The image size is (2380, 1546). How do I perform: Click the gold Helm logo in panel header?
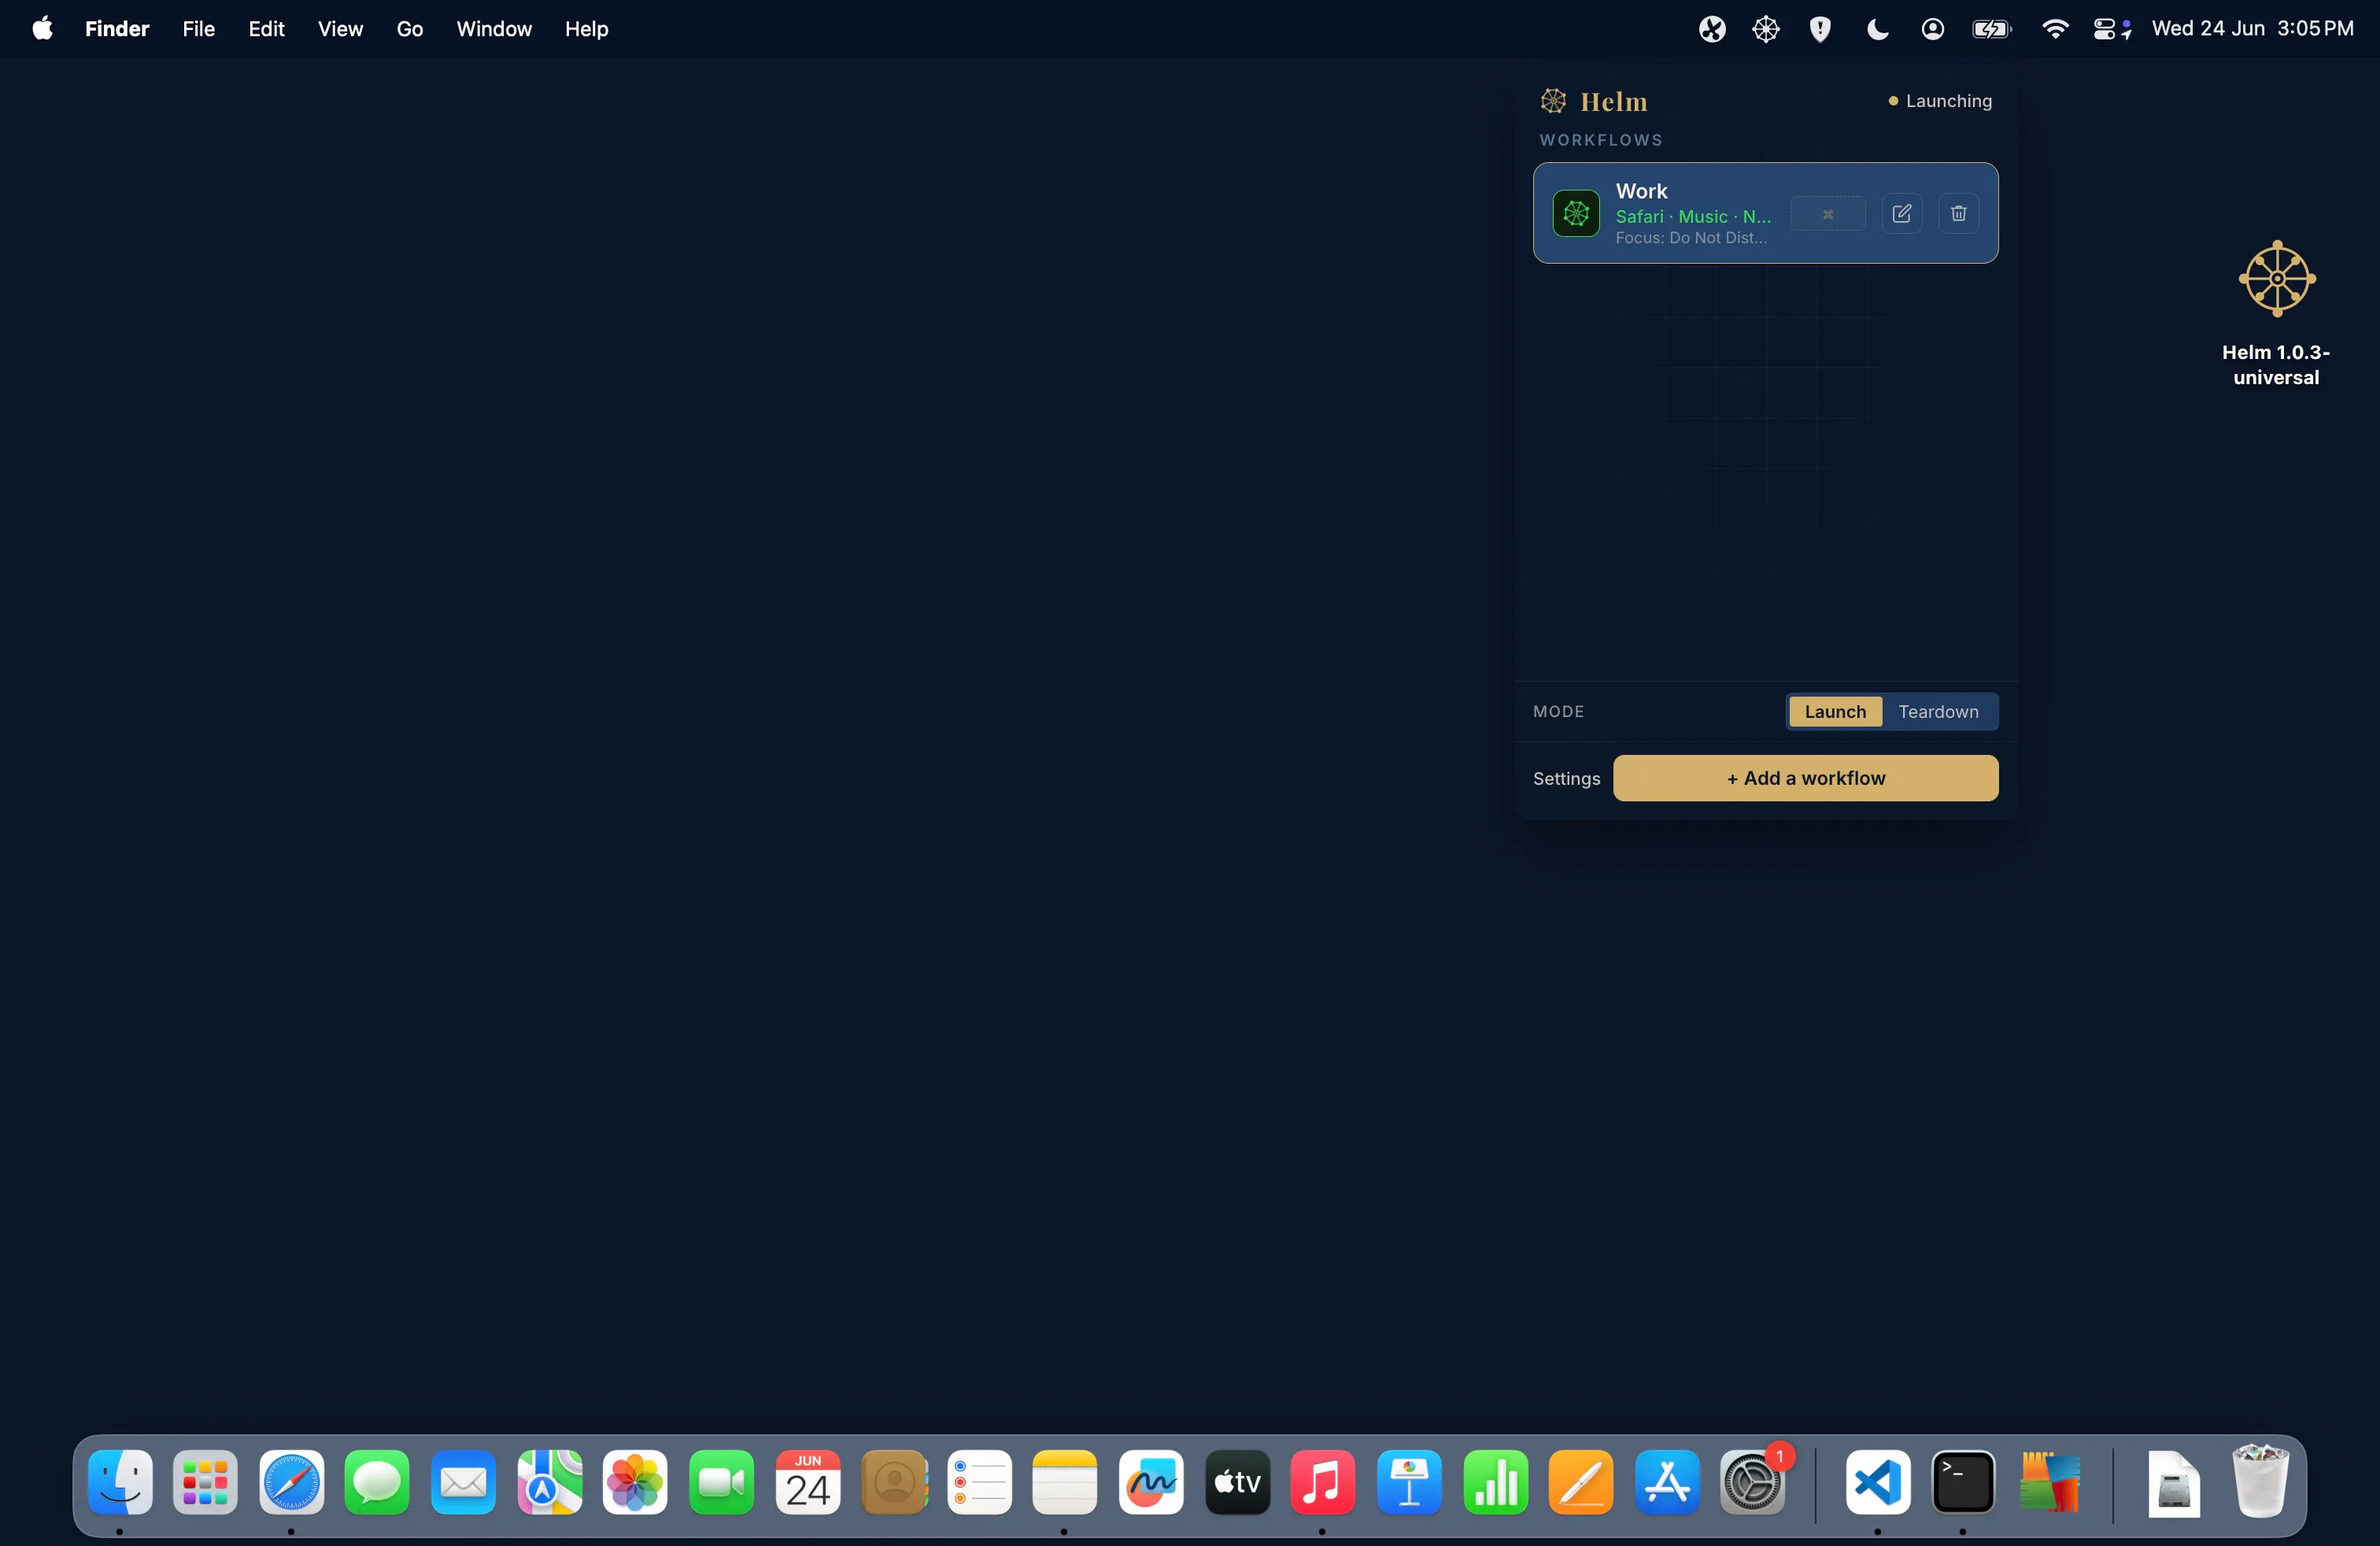point(1553,101)
